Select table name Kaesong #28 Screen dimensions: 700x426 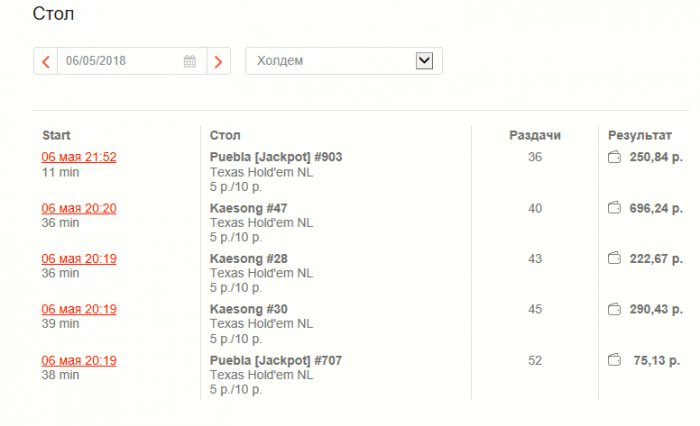pos(249,259)
